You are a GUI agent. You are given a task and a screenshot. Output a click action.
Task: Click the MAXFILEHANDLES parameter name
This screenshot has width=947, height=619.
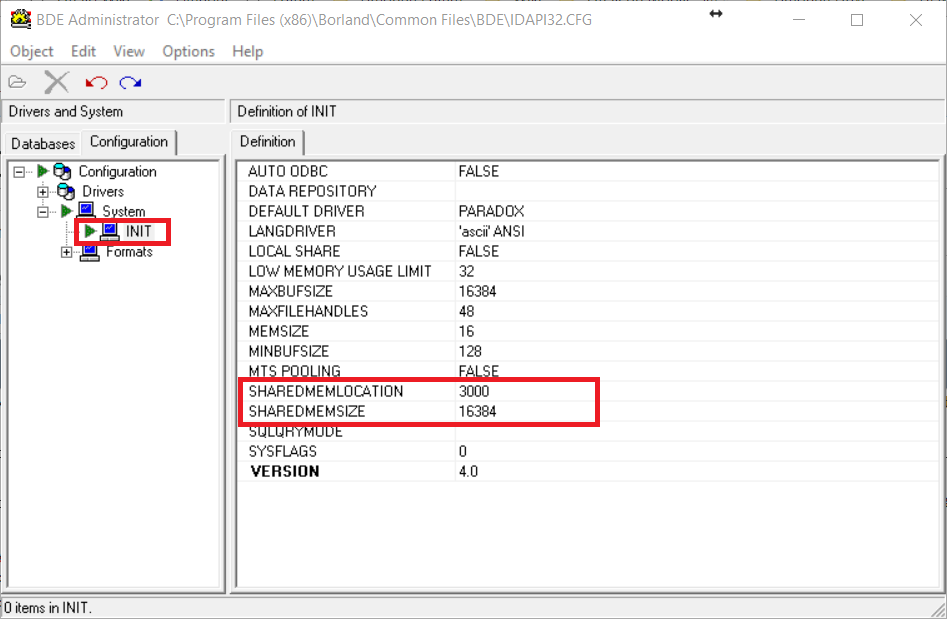point(308,311)
